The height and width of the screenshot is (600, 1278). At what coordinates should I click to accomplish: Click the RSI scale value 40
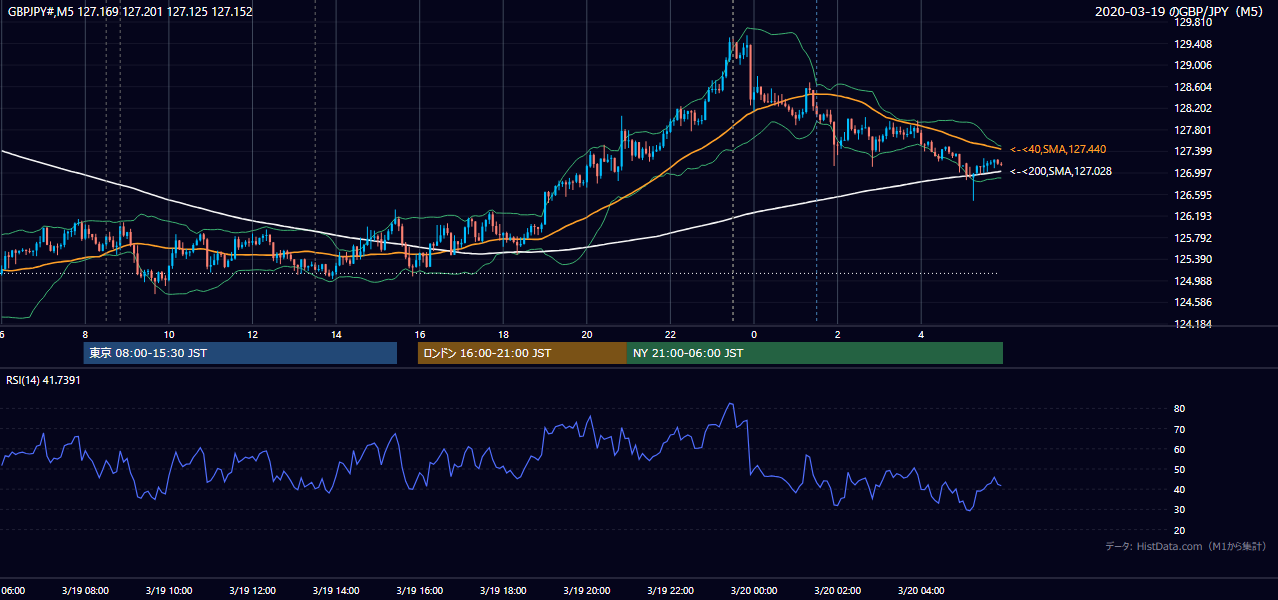tap(1180, 489)
